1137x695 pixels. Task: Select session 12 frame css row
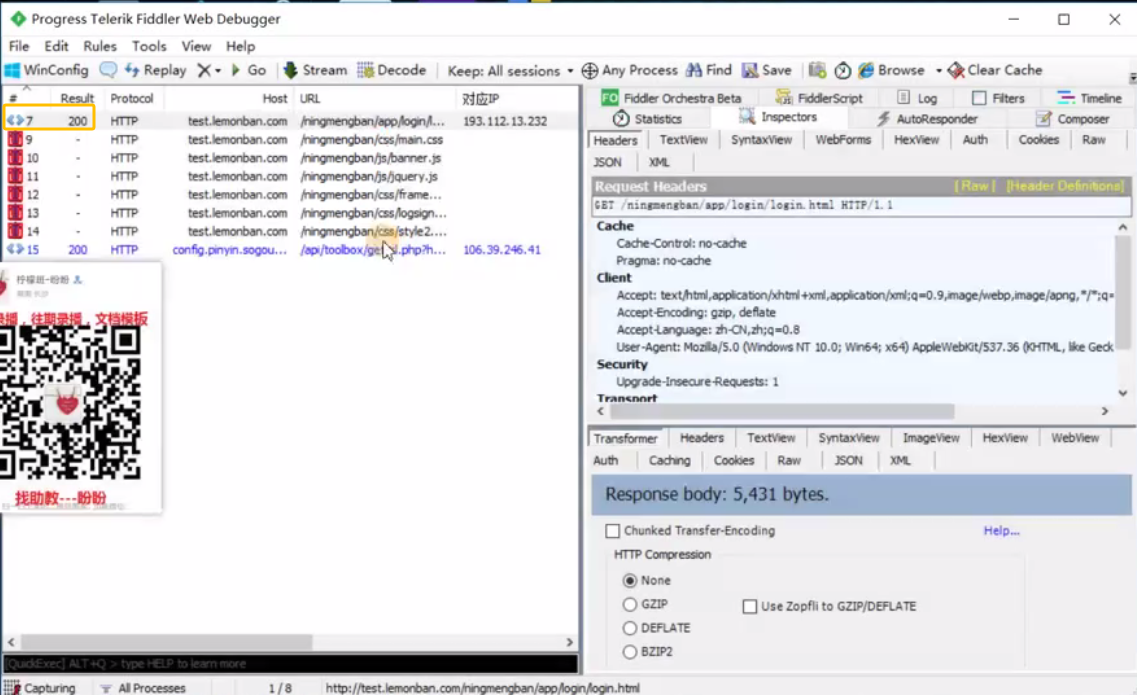290,194
